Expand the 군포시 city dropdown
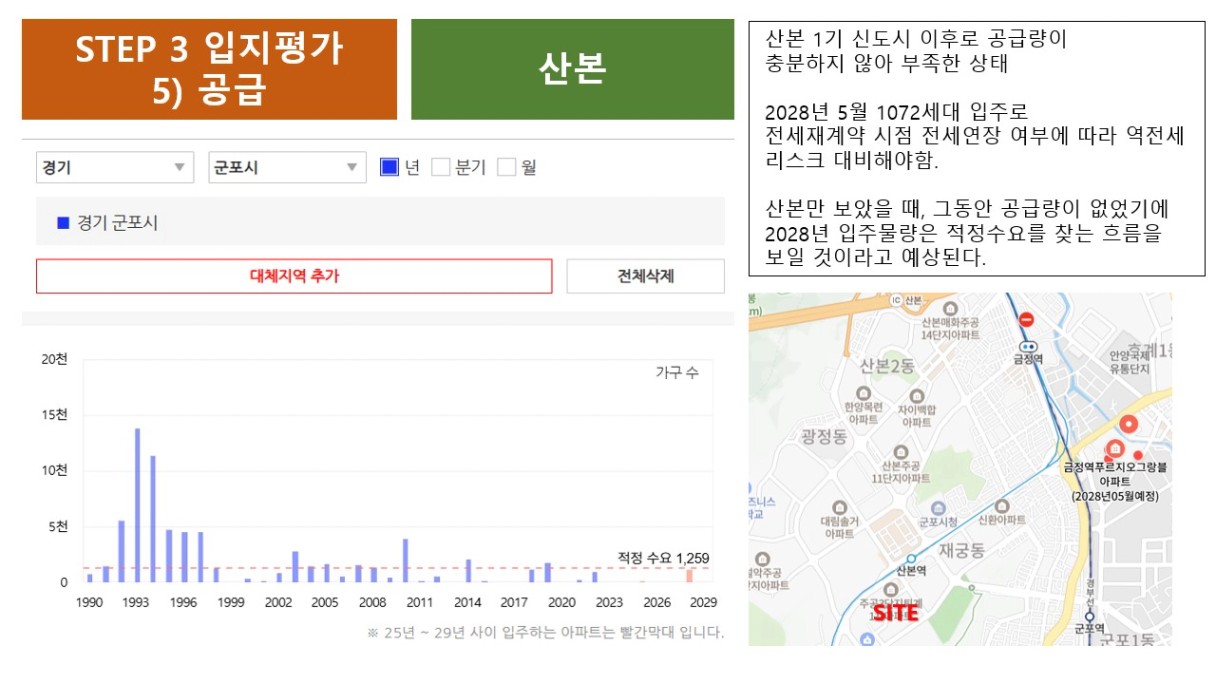Viewport: 1216px width, 684px height. click(286, 167)
